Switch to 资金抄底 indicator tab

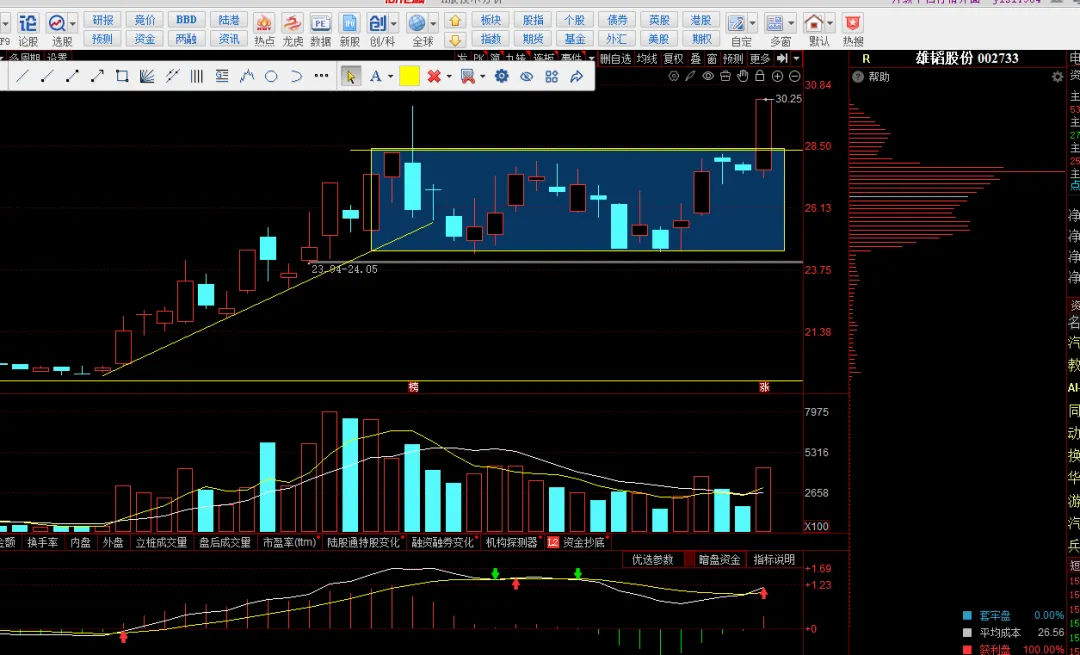point(583,543)
